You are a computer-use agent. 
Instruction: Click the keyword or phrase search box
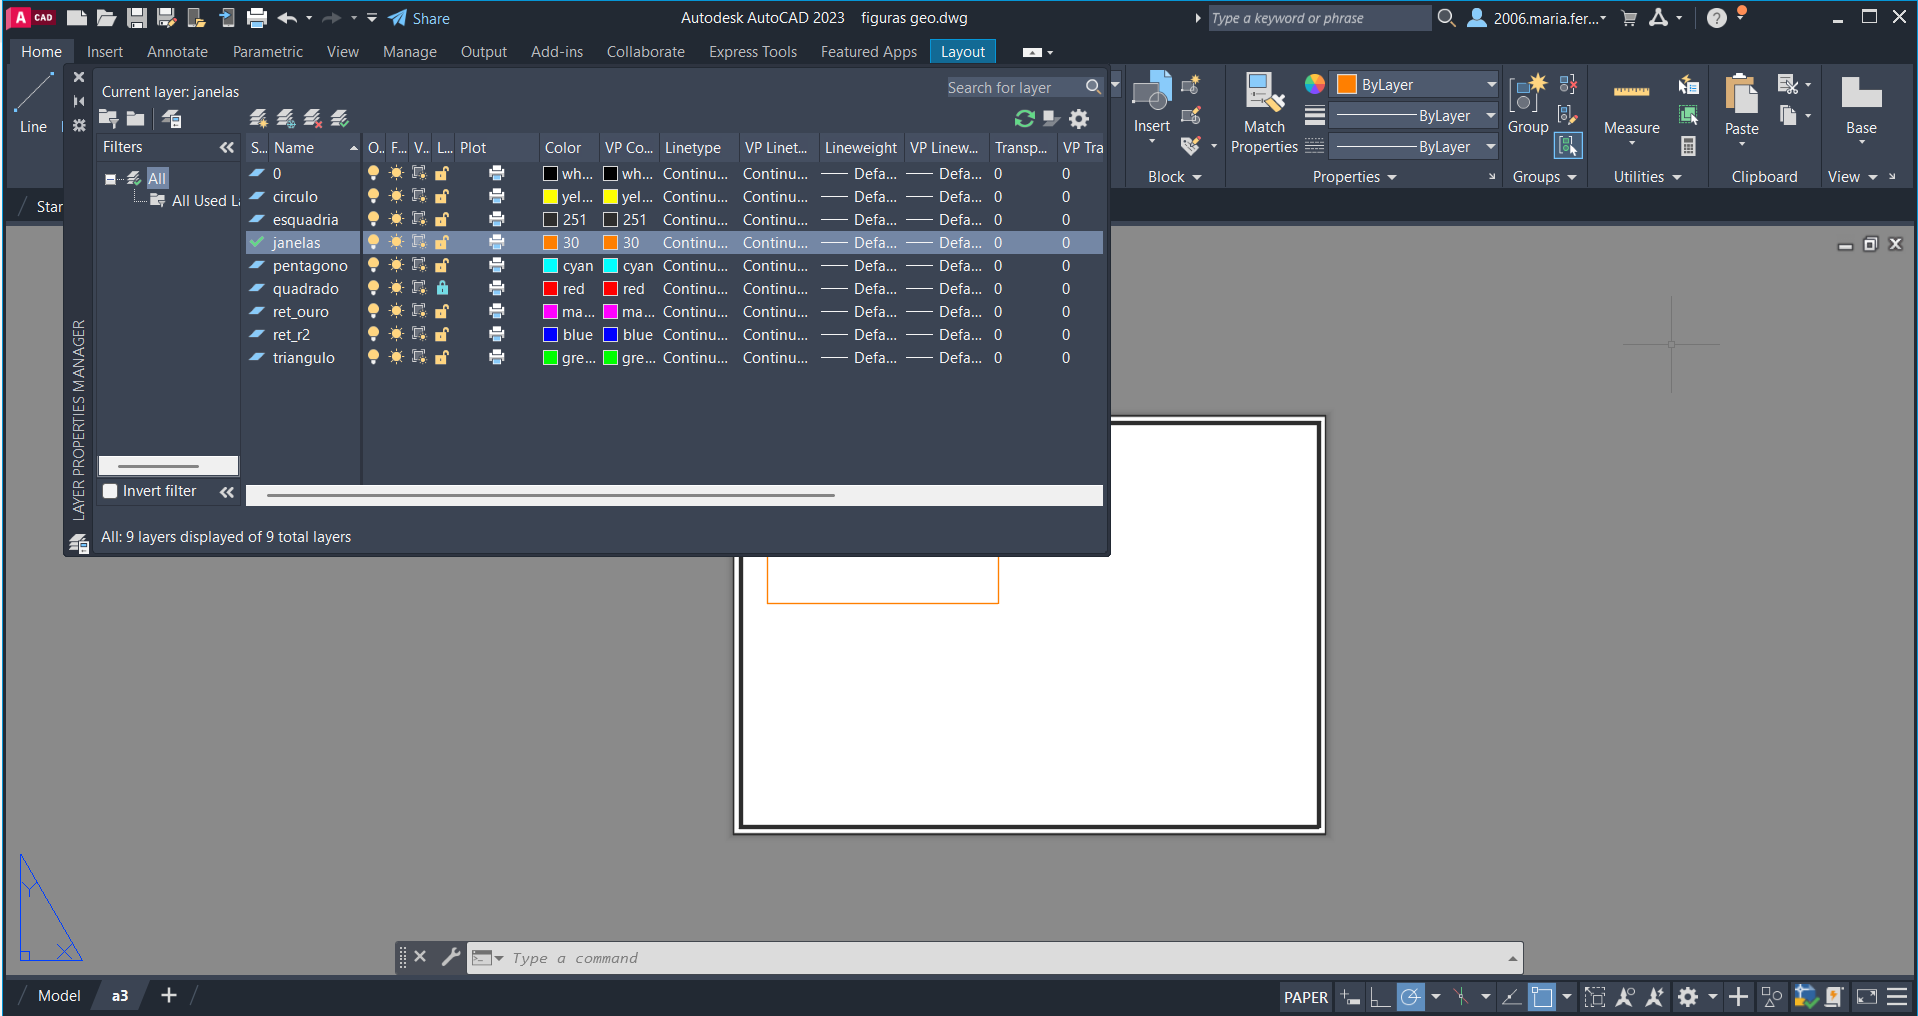coord(1319,18)
